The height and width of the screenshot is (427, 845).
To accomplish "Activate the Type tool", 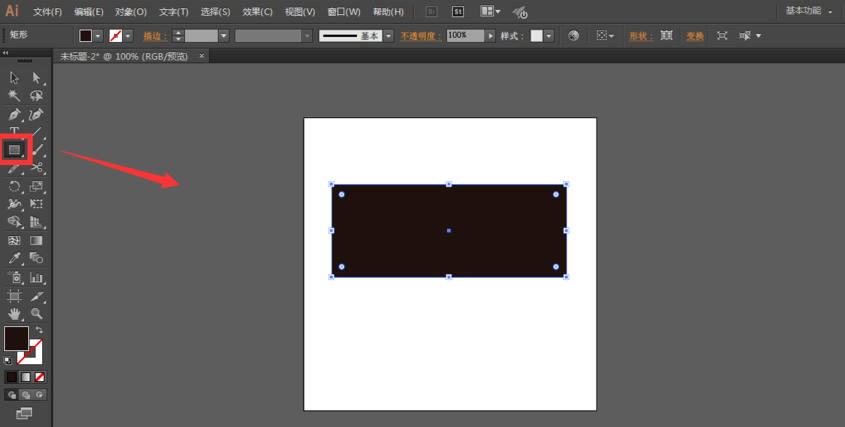I will click(x=14, y=132).
